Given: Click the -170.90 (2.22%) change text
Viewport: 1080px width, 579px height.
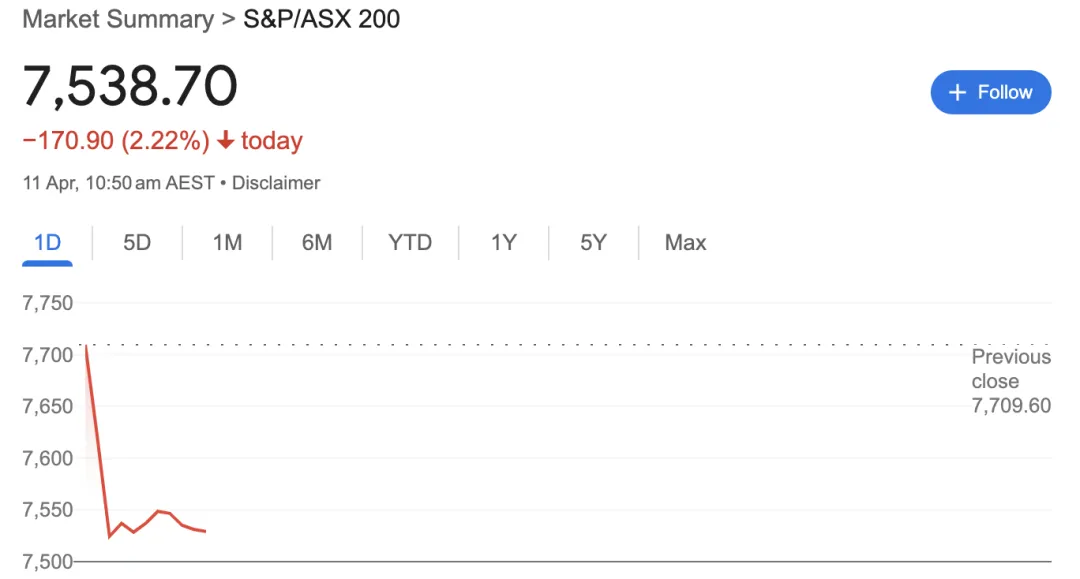Looking at the screenshot, I should tap(116, 140).
